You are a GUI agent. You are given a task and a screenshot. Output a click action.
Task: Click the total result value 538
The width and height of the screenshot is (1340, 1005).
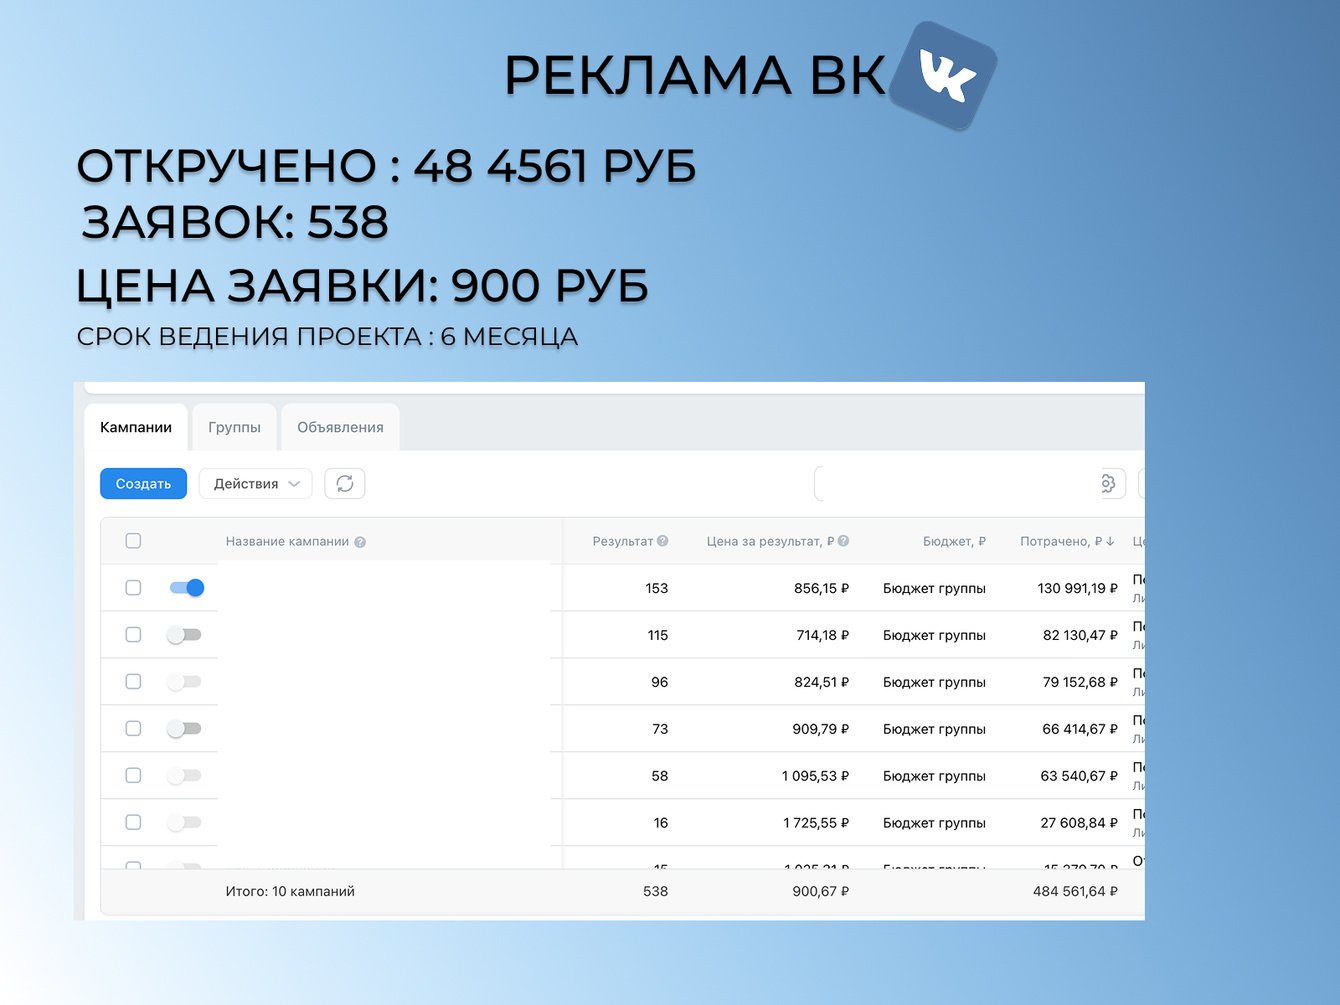tap(656, 891)
